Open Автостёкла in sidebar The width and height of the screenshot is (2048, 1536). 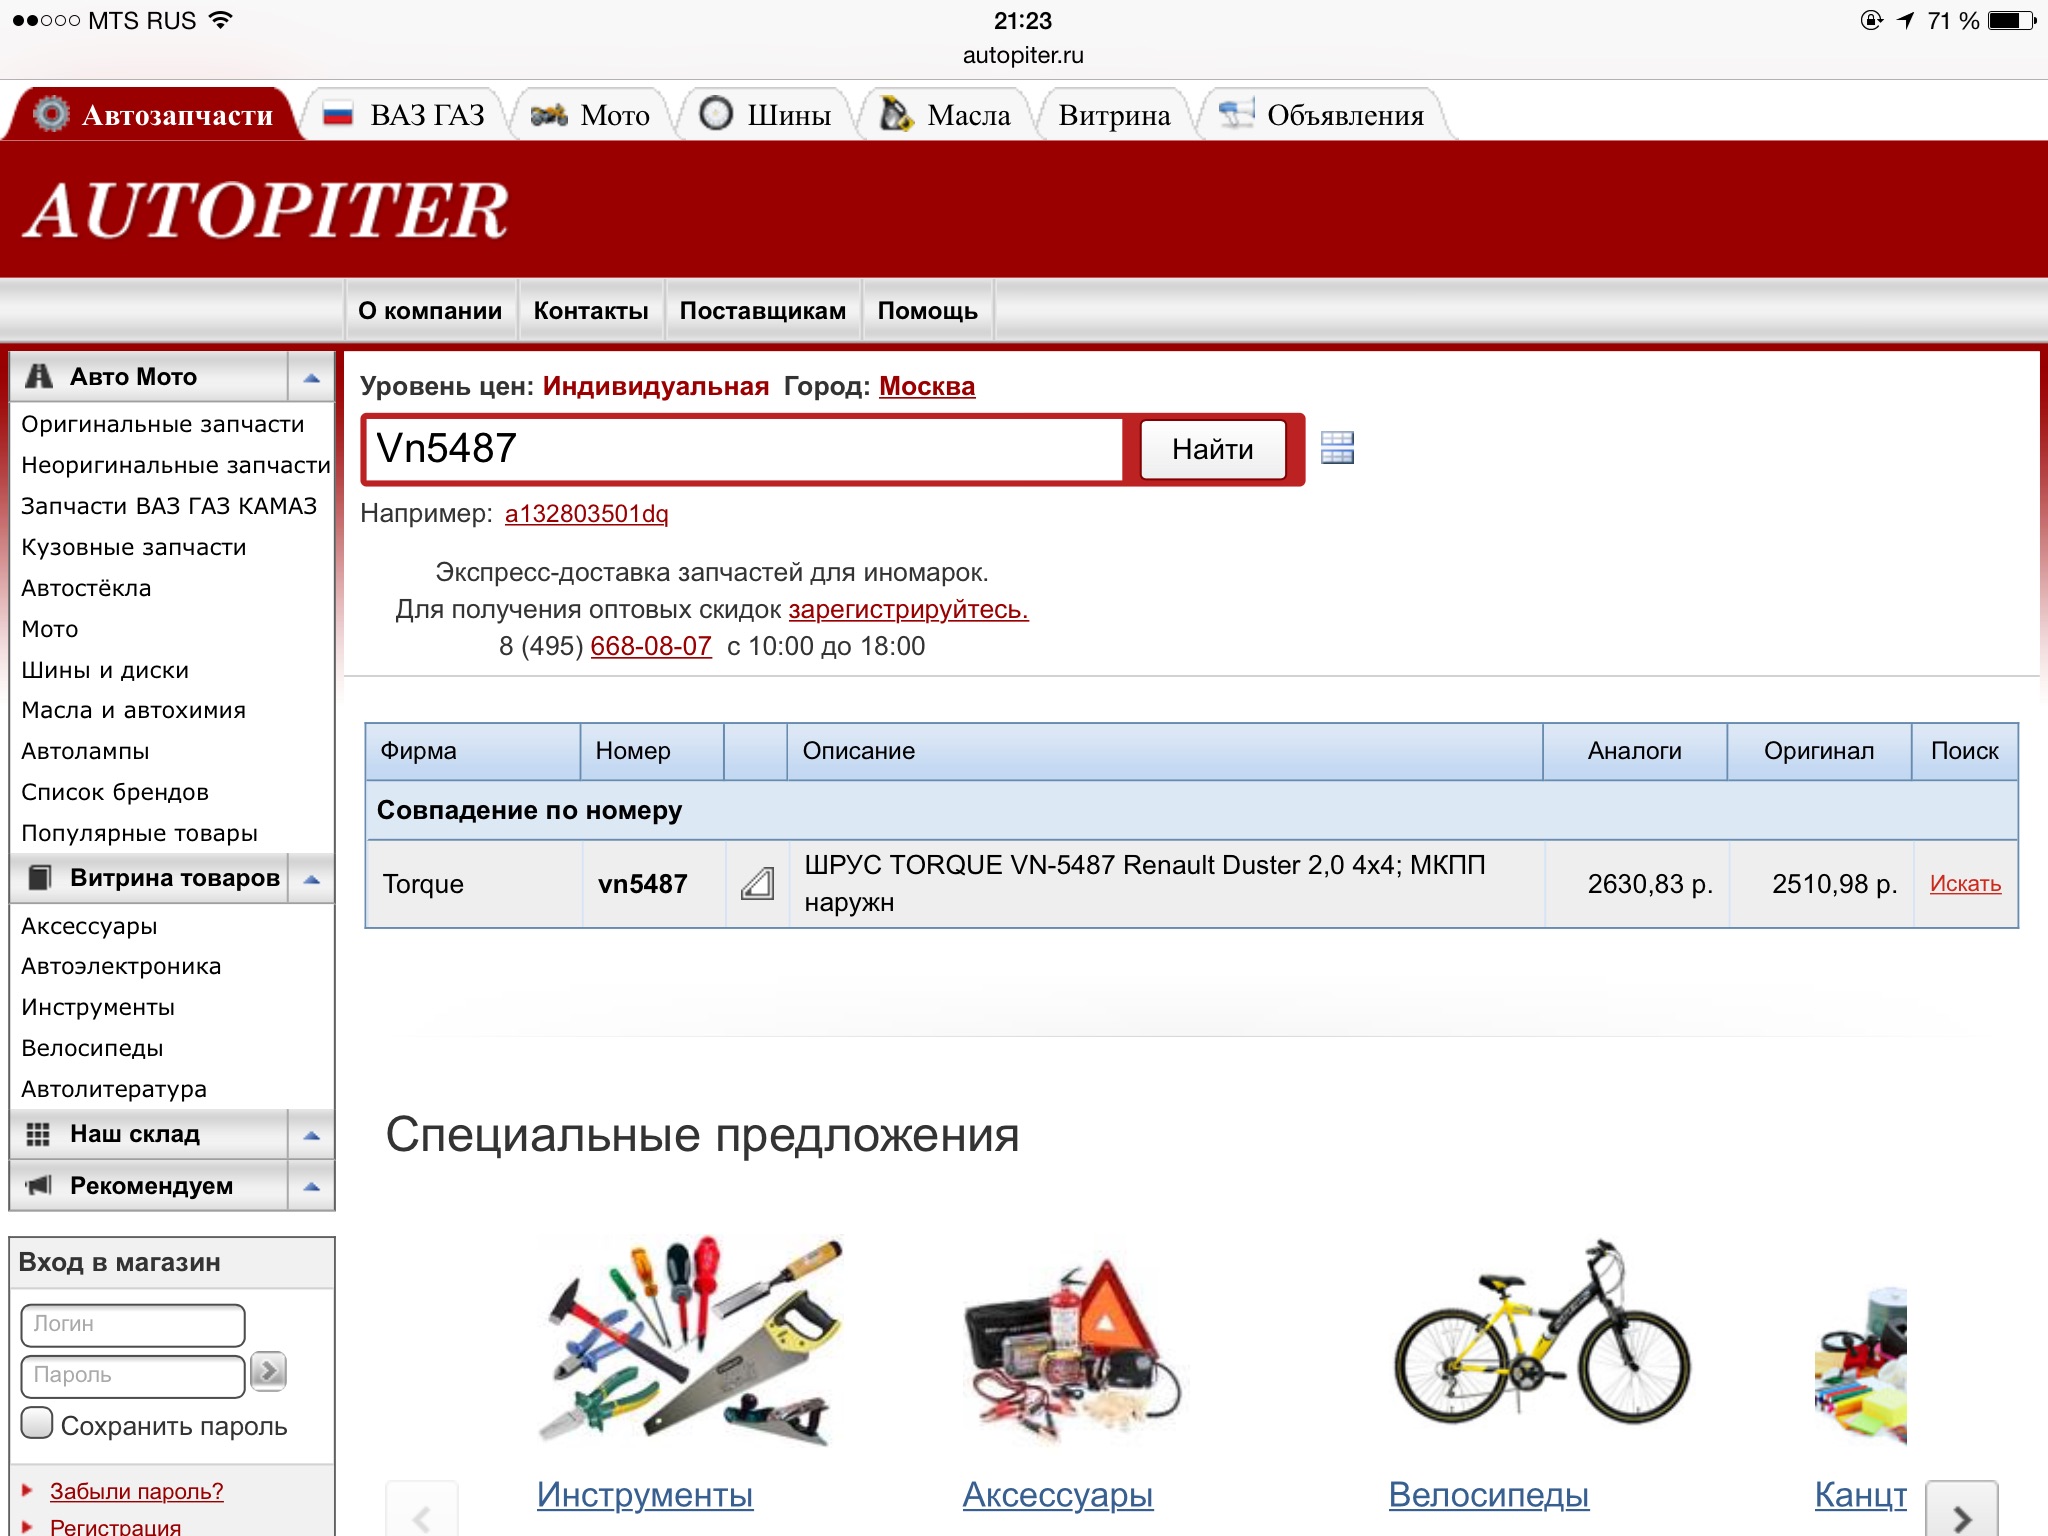click(86, 588)
